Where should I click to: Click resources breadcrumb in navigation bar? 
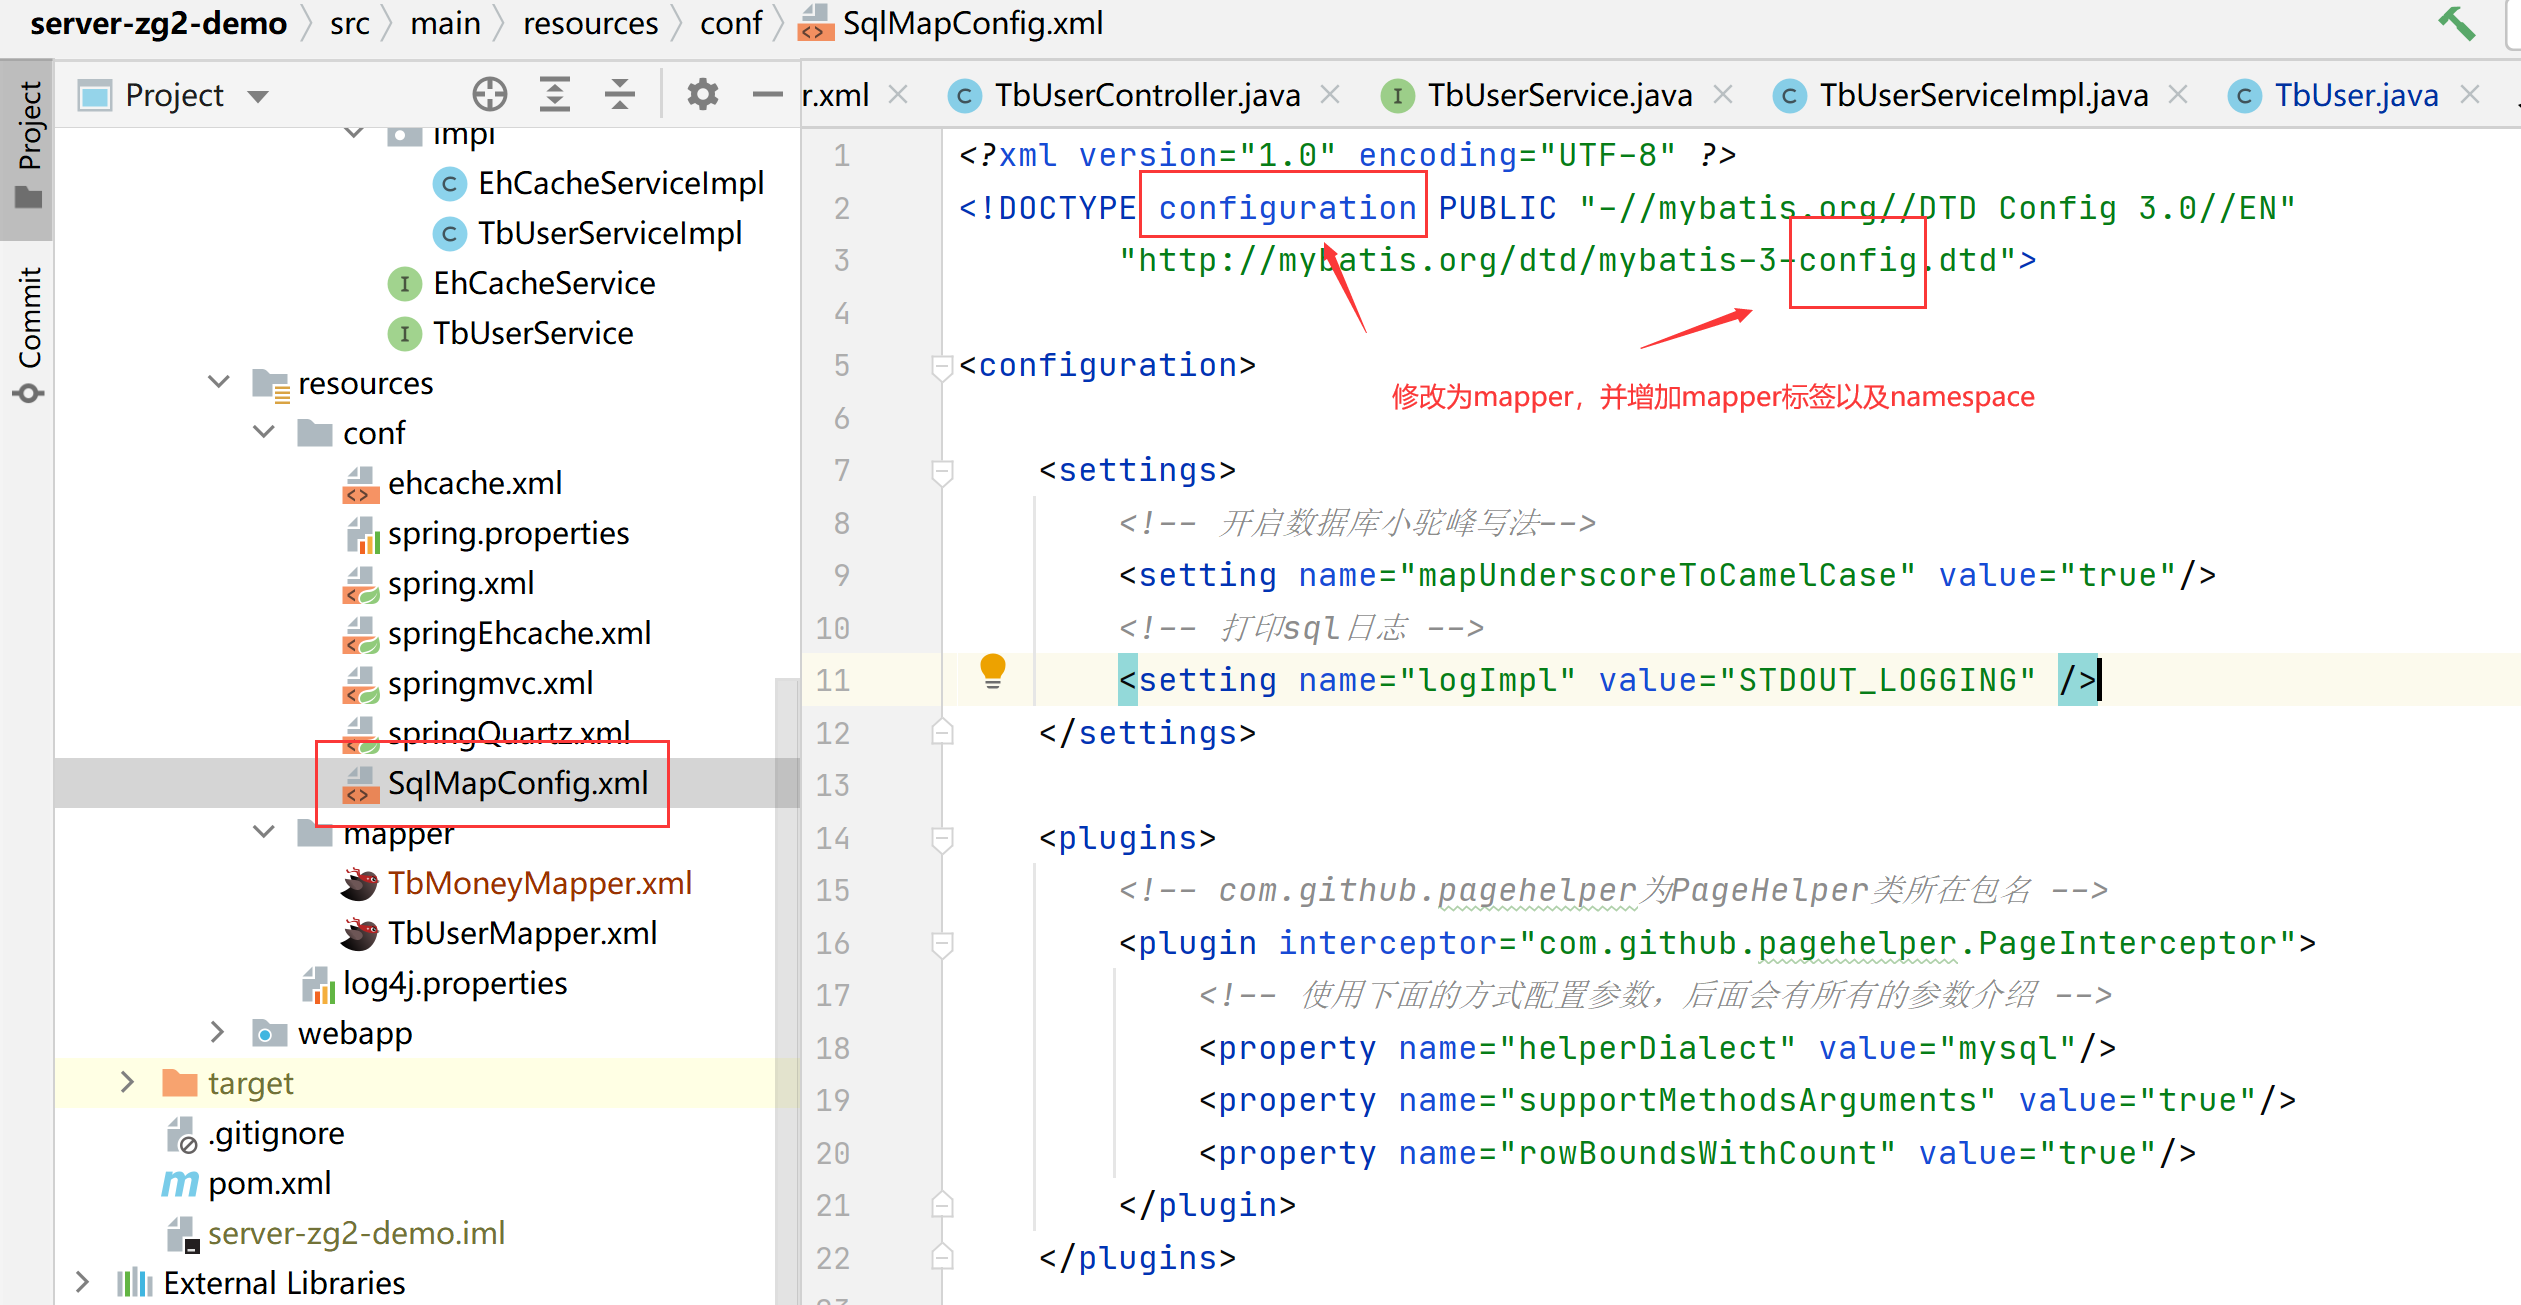pyautogui.click(x=590, y=23)
